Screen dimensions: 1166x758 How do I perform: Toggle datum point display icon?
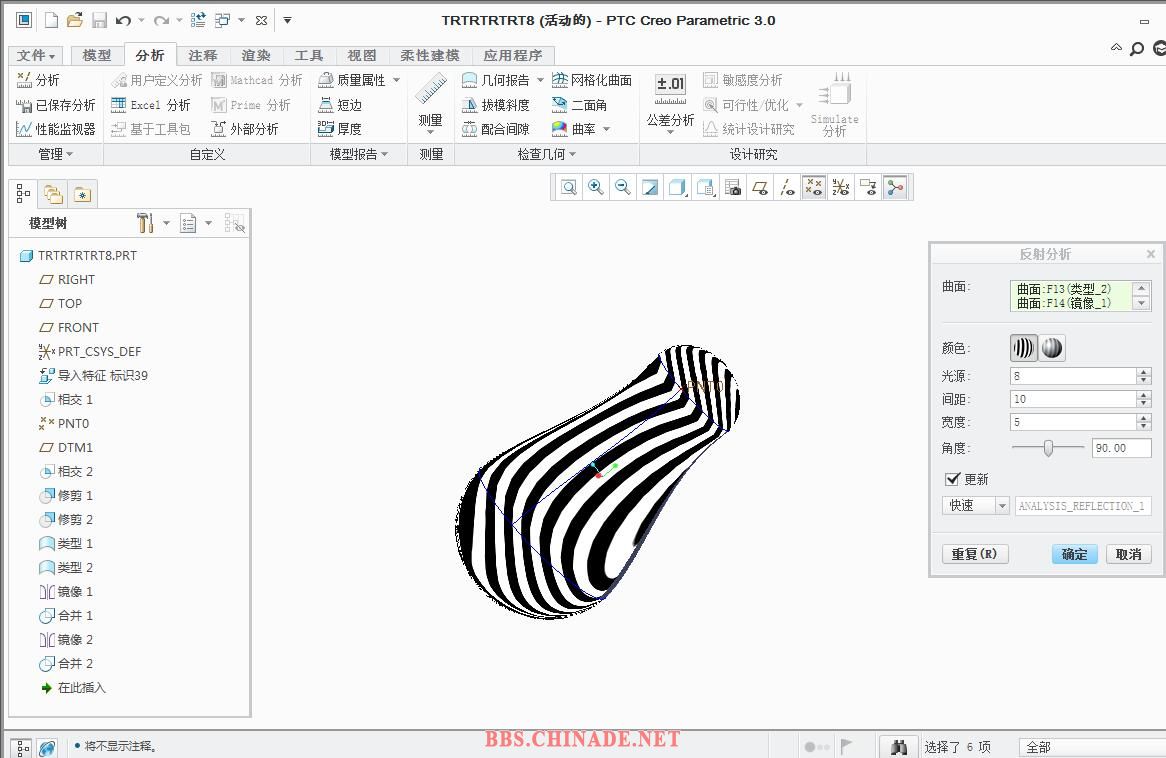pyautogui.click(x=814, y=187)
